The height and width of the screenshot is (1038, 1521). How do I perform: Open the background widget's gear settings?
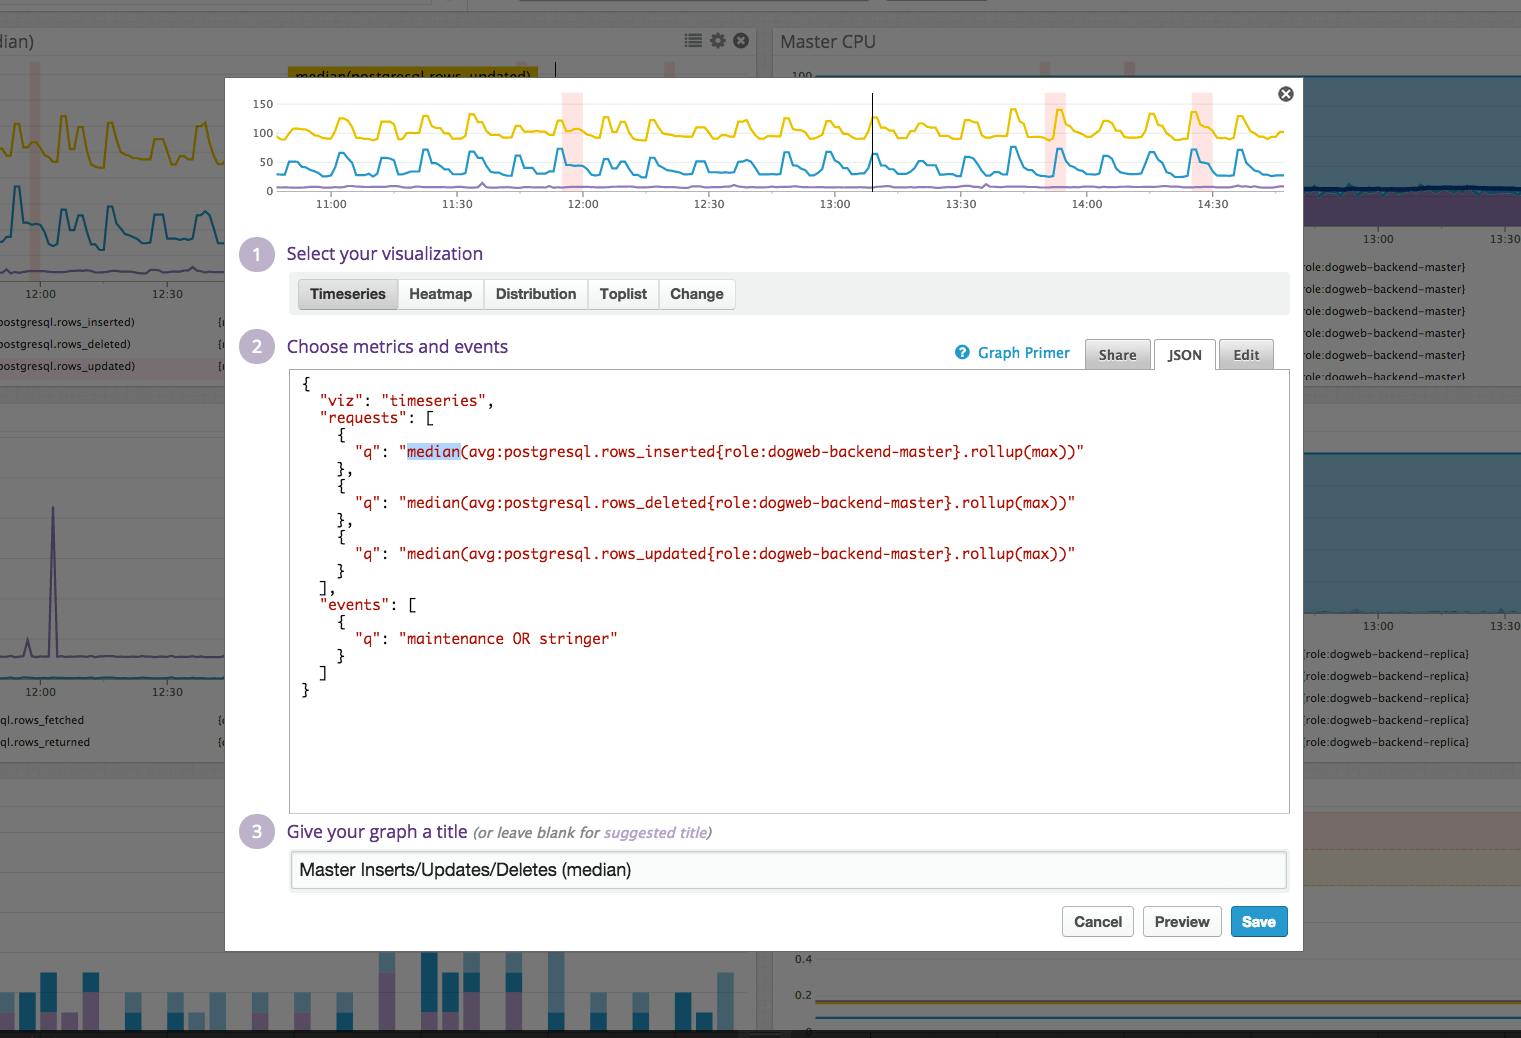click(717, 41)
